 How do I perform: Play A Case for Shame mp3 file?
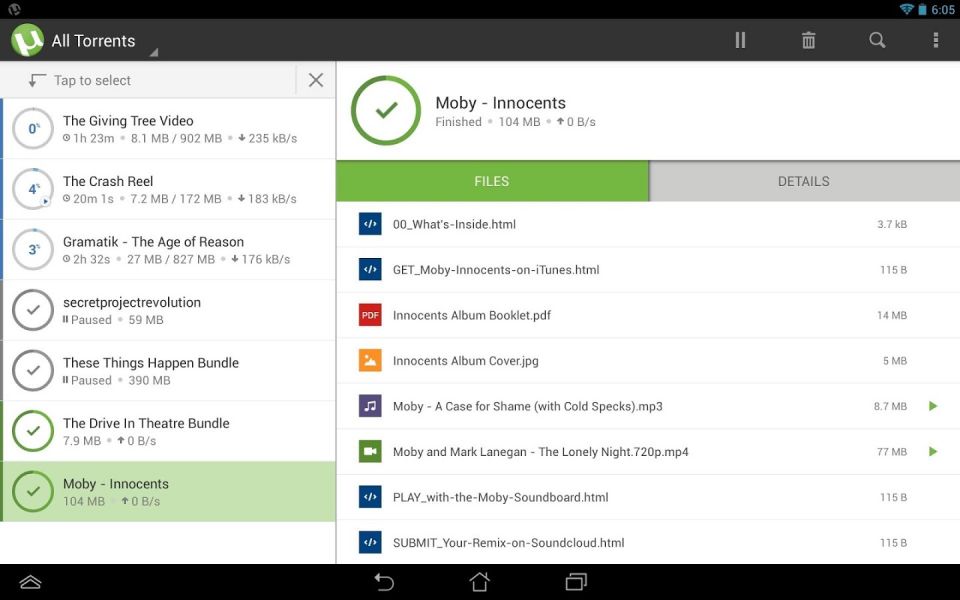click(932, 406)
